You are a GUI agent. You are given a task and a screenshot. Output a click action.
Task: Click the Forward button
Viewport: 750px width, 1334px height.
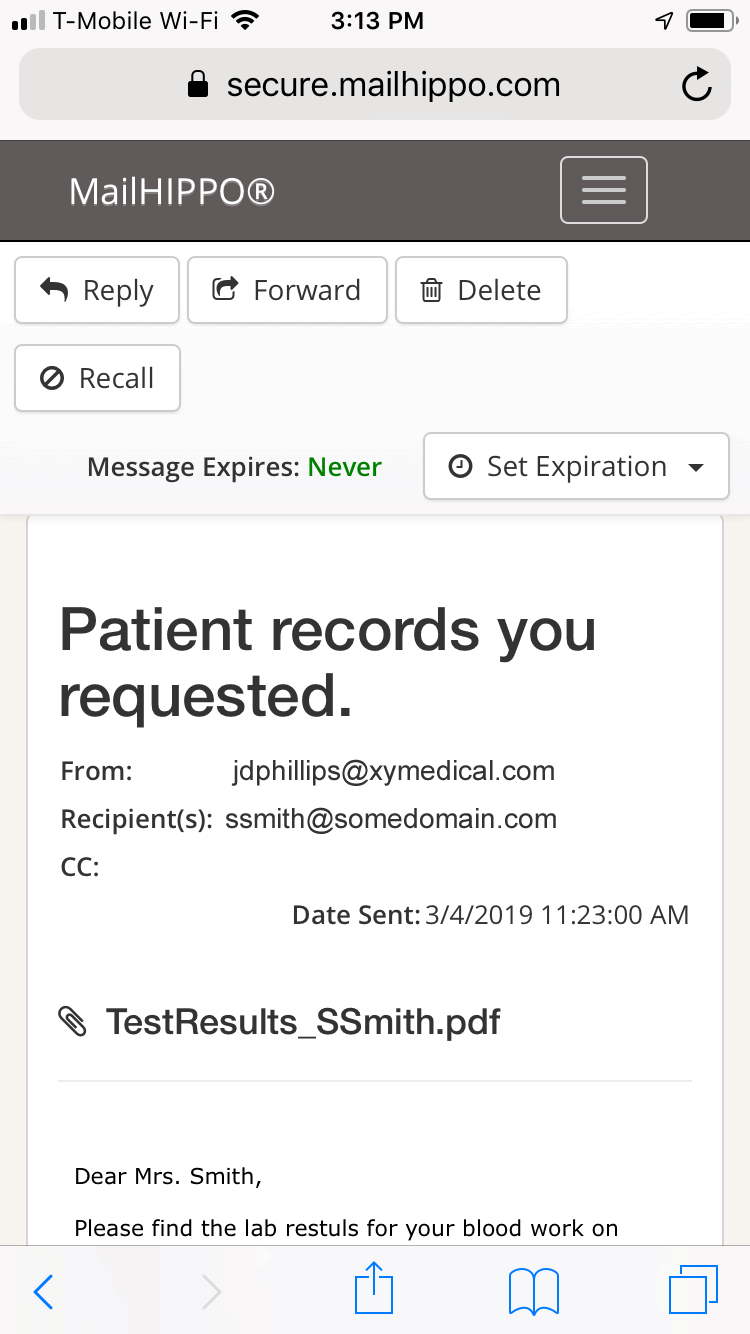click(287, 290)
